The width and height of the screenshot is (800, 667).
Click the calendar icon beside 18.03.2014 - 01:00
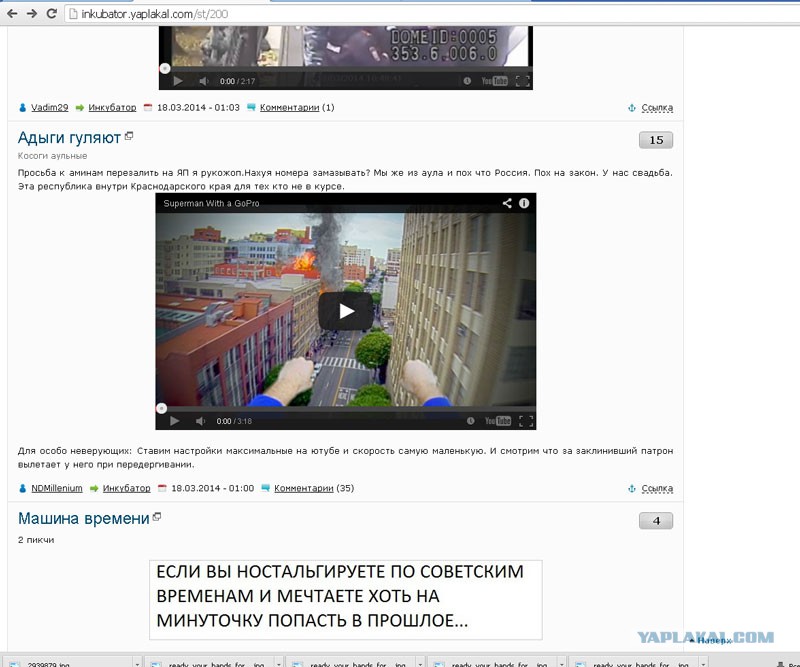point(162,488)
